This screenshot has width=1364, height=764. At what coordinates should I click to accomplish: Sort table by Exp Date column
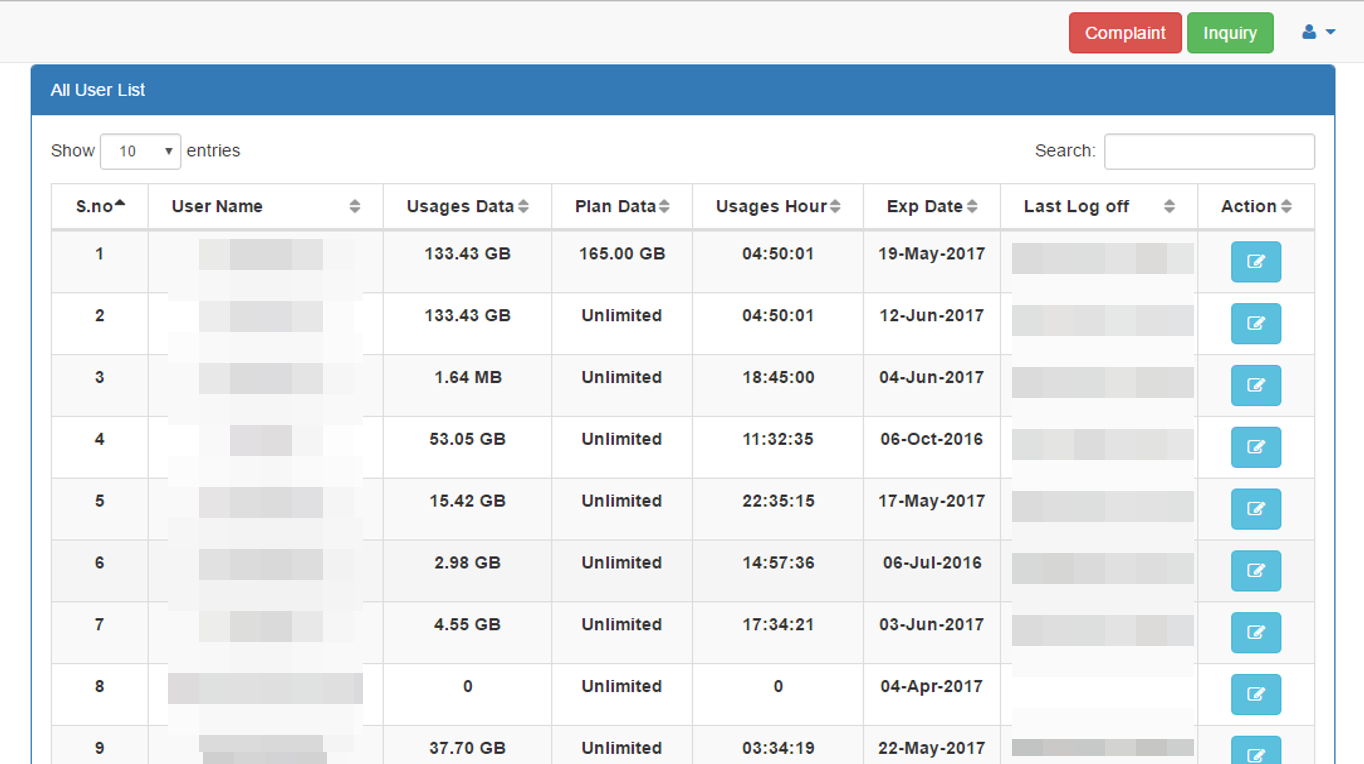click(x=932, y=206)
